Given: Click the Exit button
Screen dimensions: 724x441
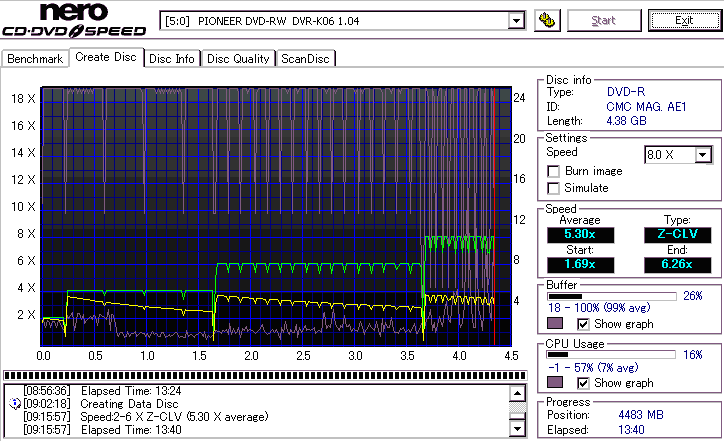Looking at the screenshot, I should [x=684, y=21].
